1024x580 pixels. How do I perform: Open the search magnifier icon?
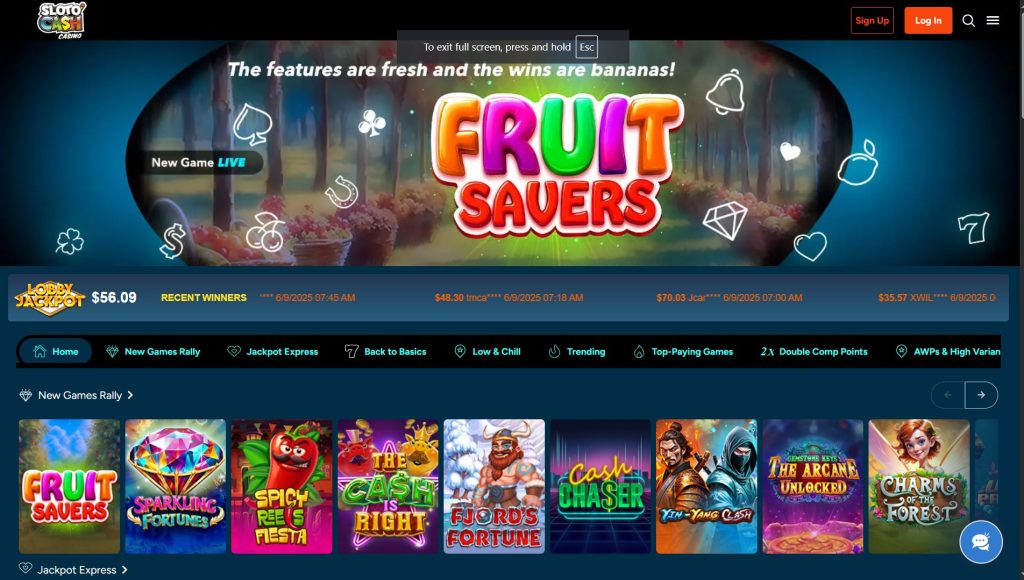968,21
